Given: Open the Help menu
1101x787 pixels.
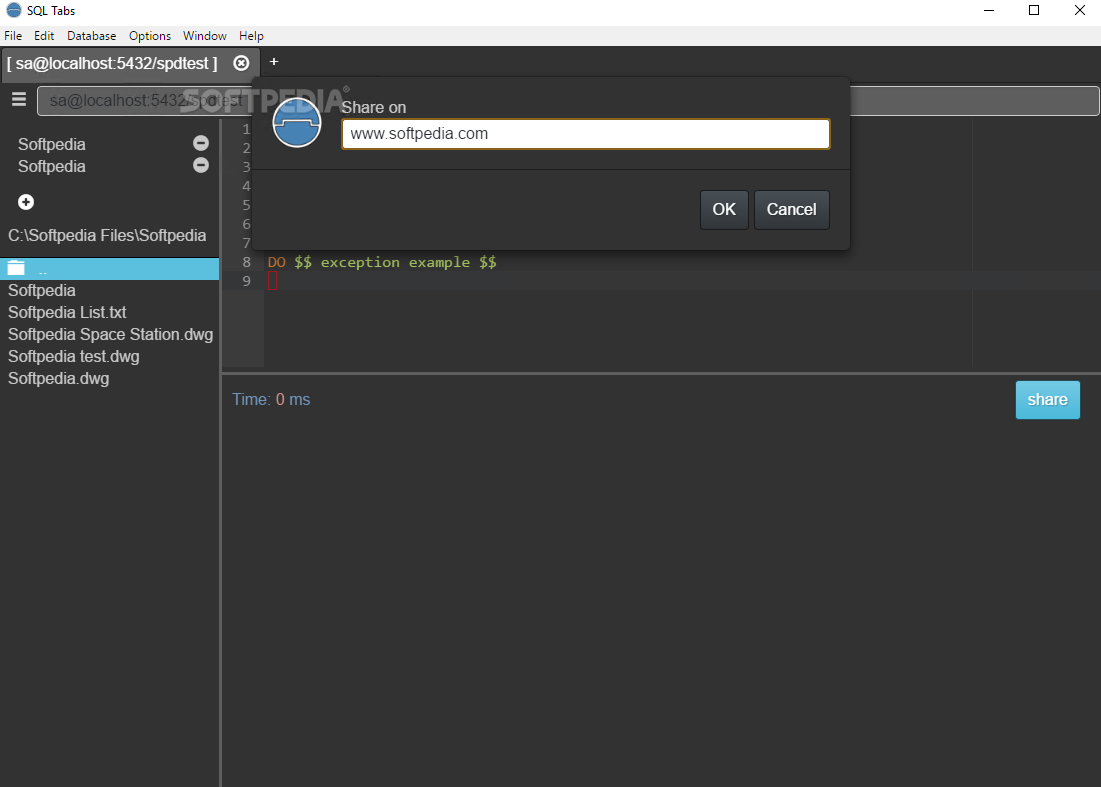Looking at the screenshot, I should (251, 36).
